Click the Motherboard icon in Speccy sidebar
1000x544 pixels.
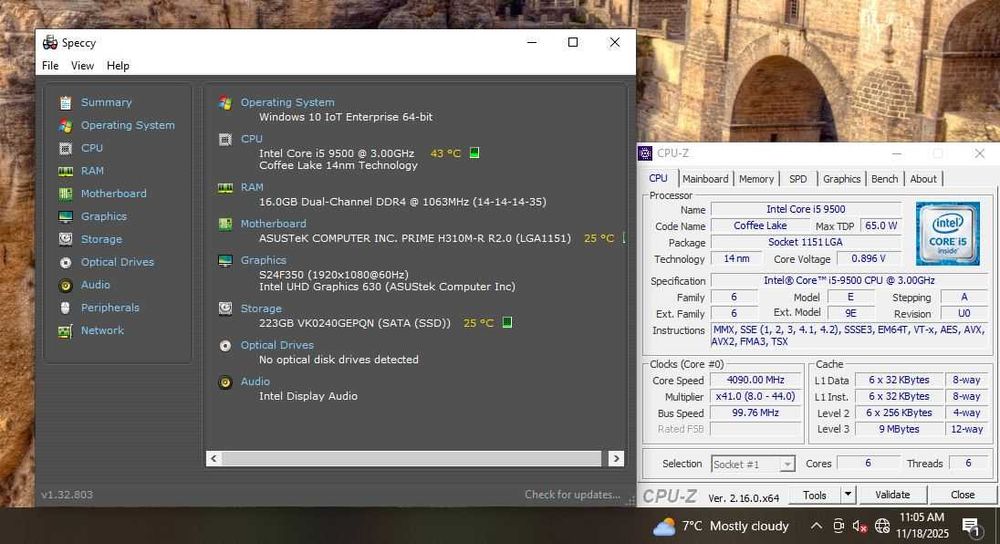point(65,194)
